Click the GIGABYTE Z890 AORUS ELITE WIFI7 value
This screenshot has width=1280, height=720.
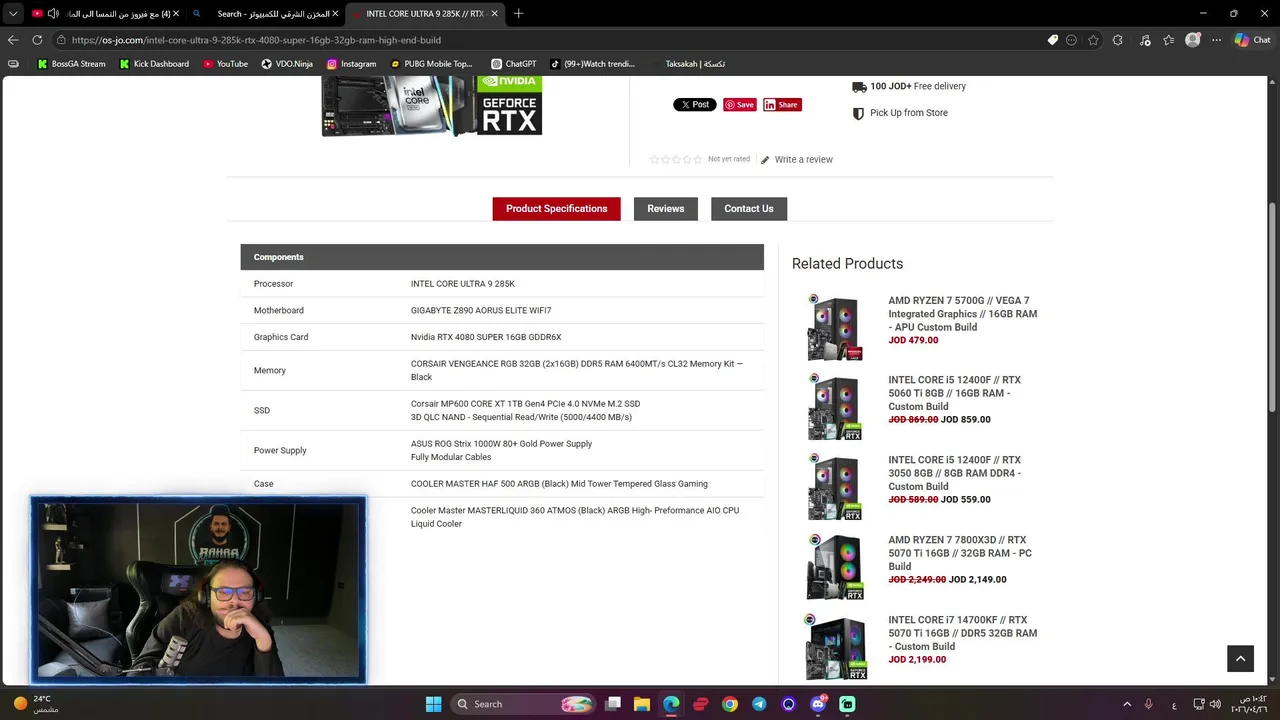pos(481,311)
